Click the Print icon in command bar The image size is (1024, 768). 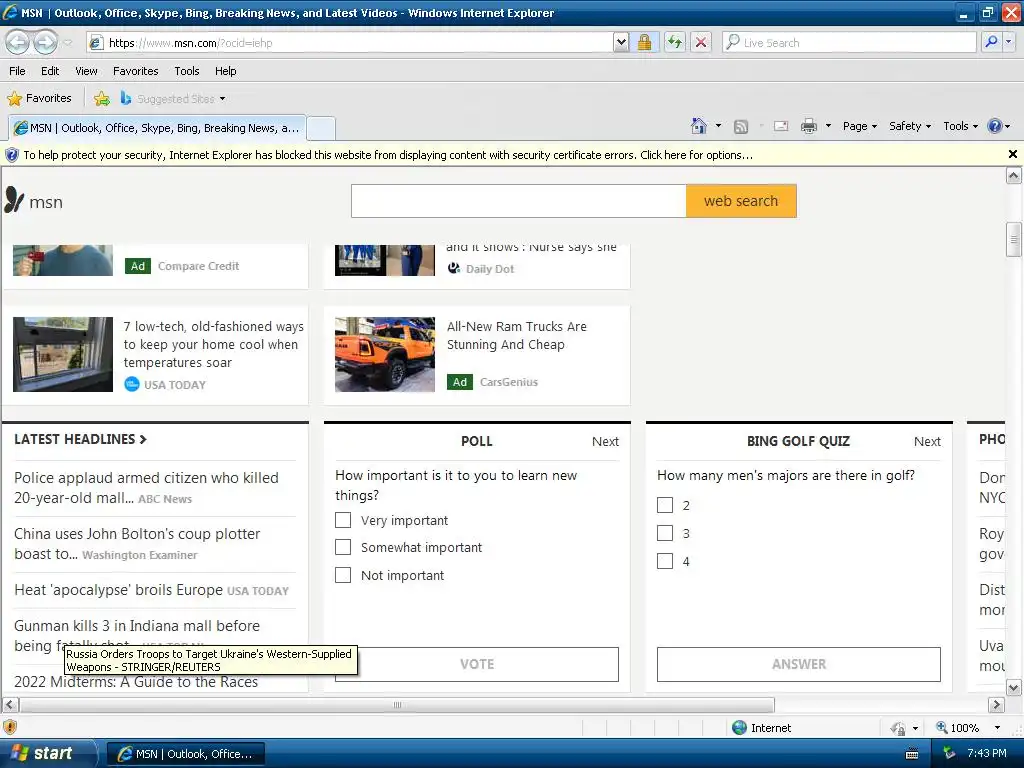click(809, 126)
